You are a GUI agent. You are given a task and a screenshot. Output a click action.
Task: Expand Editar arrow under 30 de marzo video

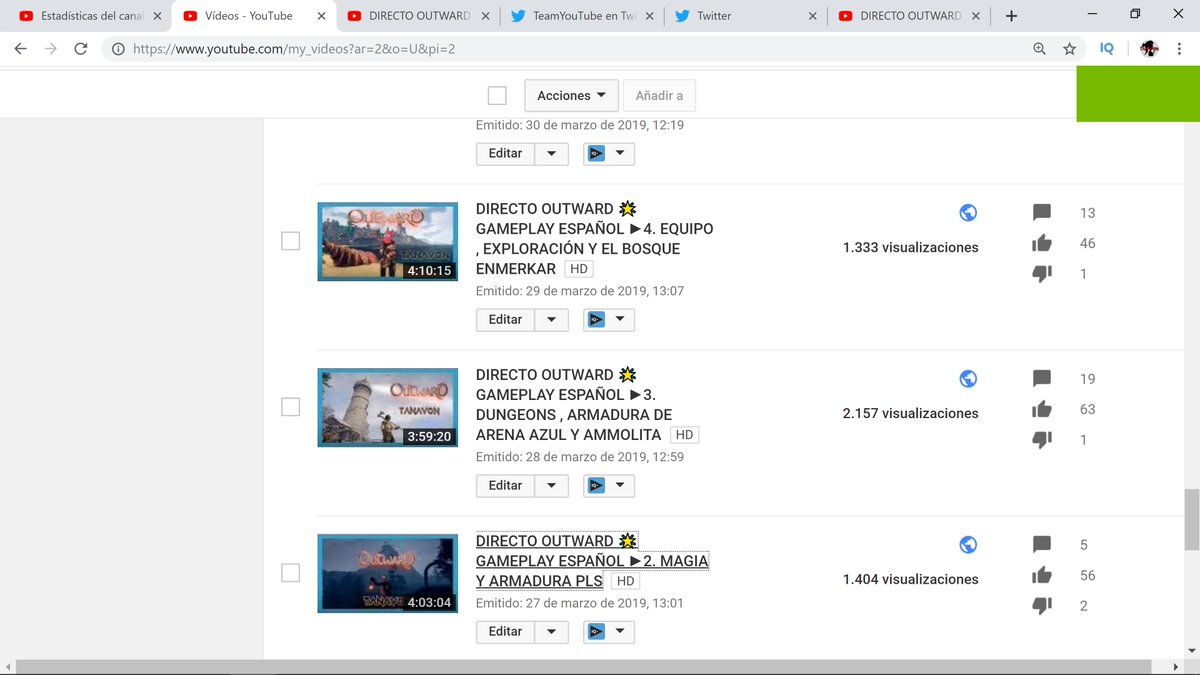point(551,153)
